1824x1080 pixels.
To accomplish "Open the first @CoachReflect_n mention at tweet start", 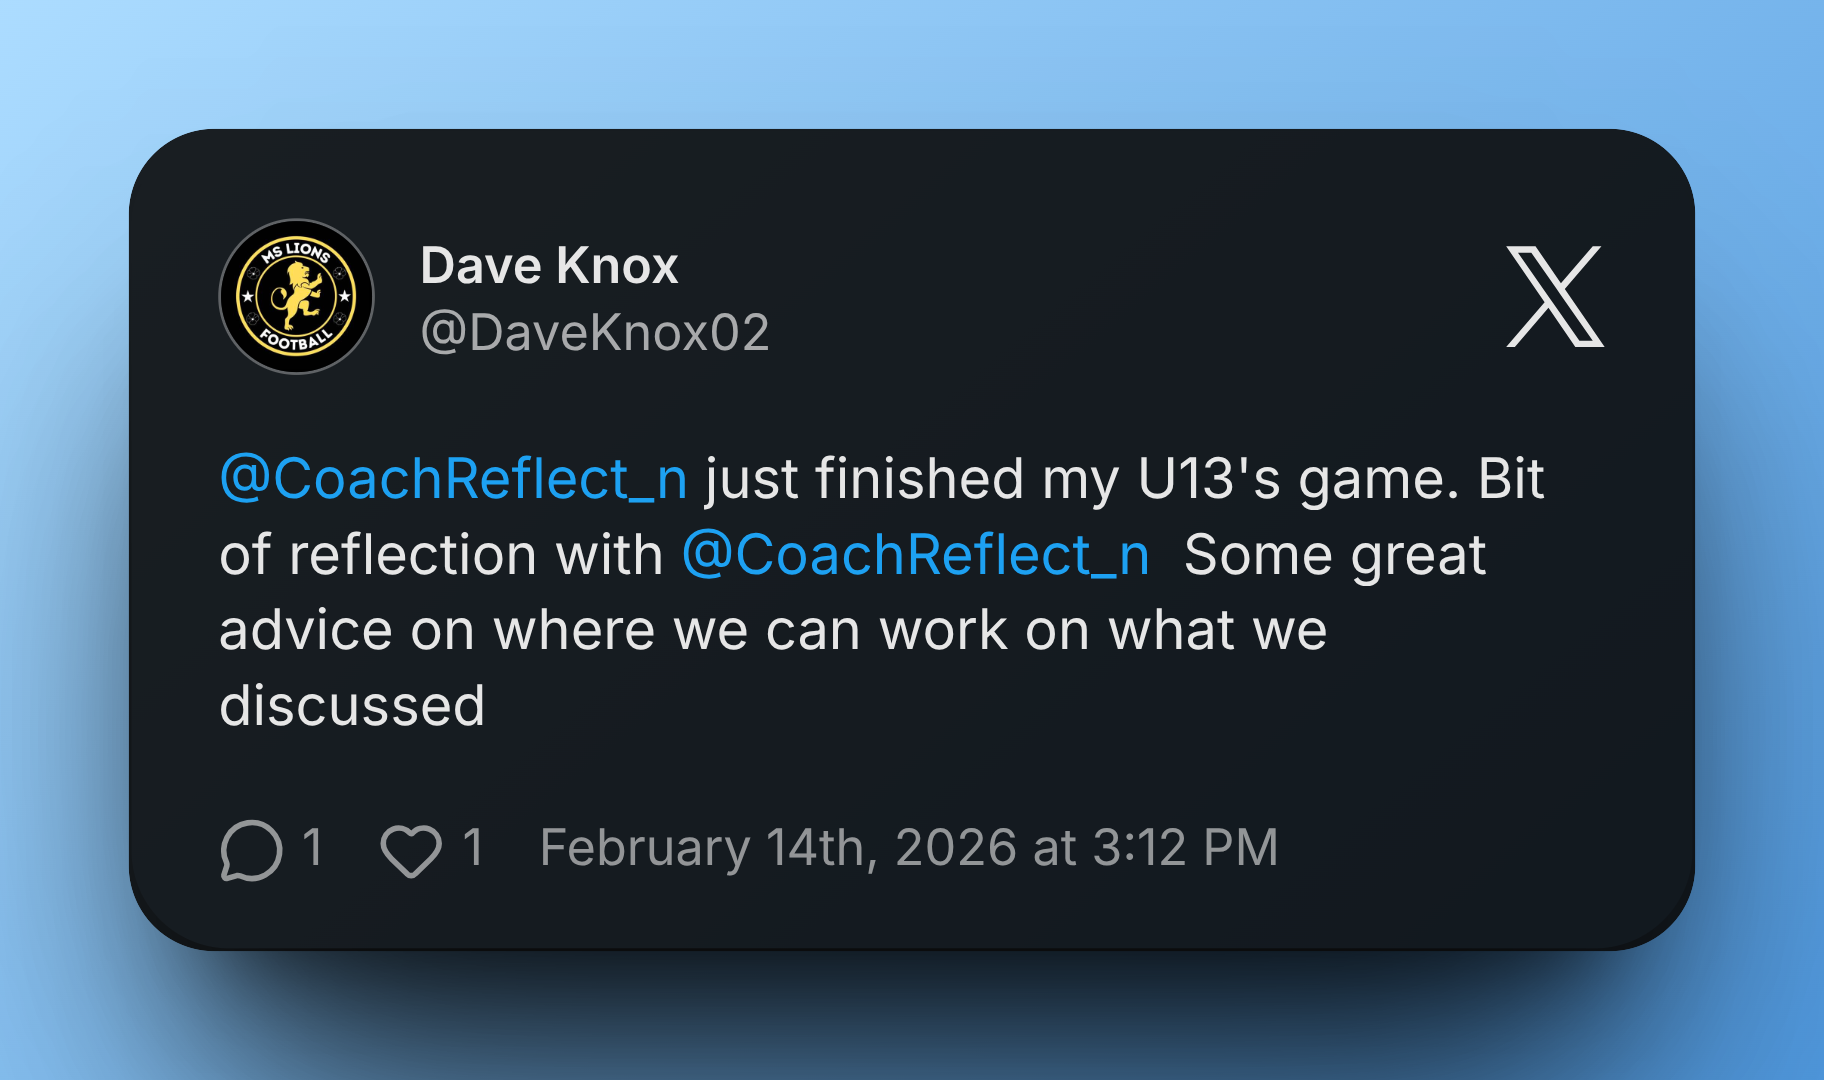I will 453,478.
